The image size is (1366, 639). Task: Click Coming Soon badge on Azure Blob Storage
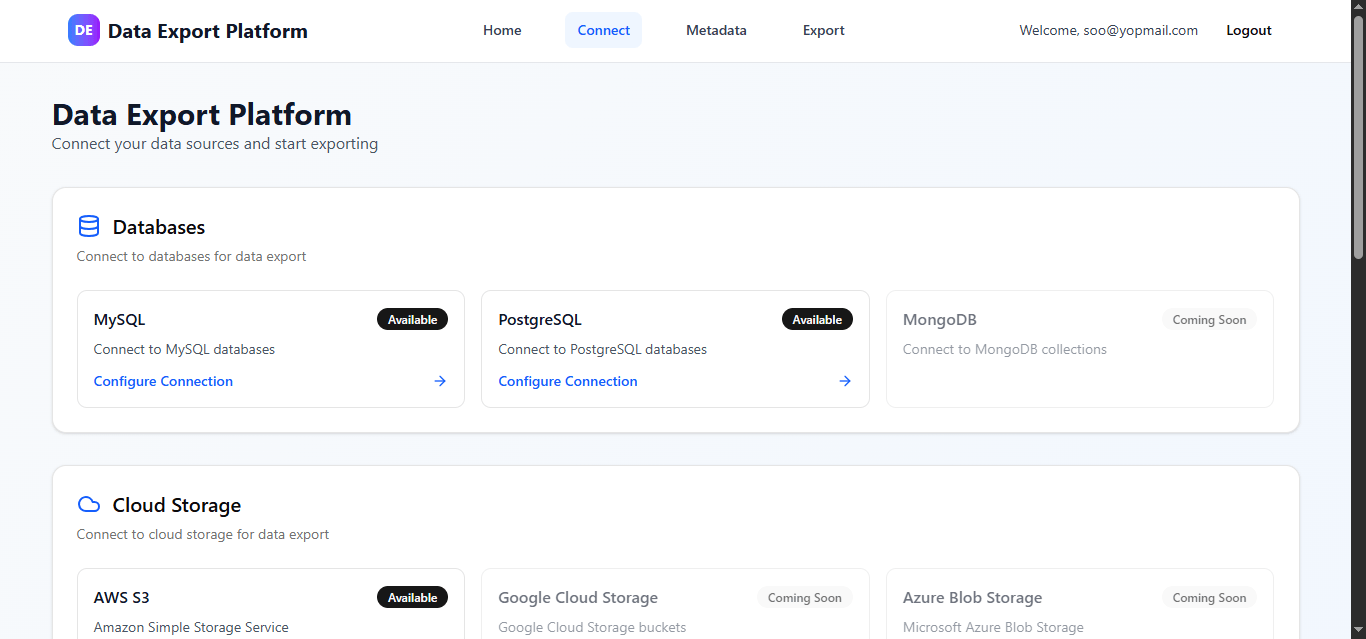click(1209, 598)
